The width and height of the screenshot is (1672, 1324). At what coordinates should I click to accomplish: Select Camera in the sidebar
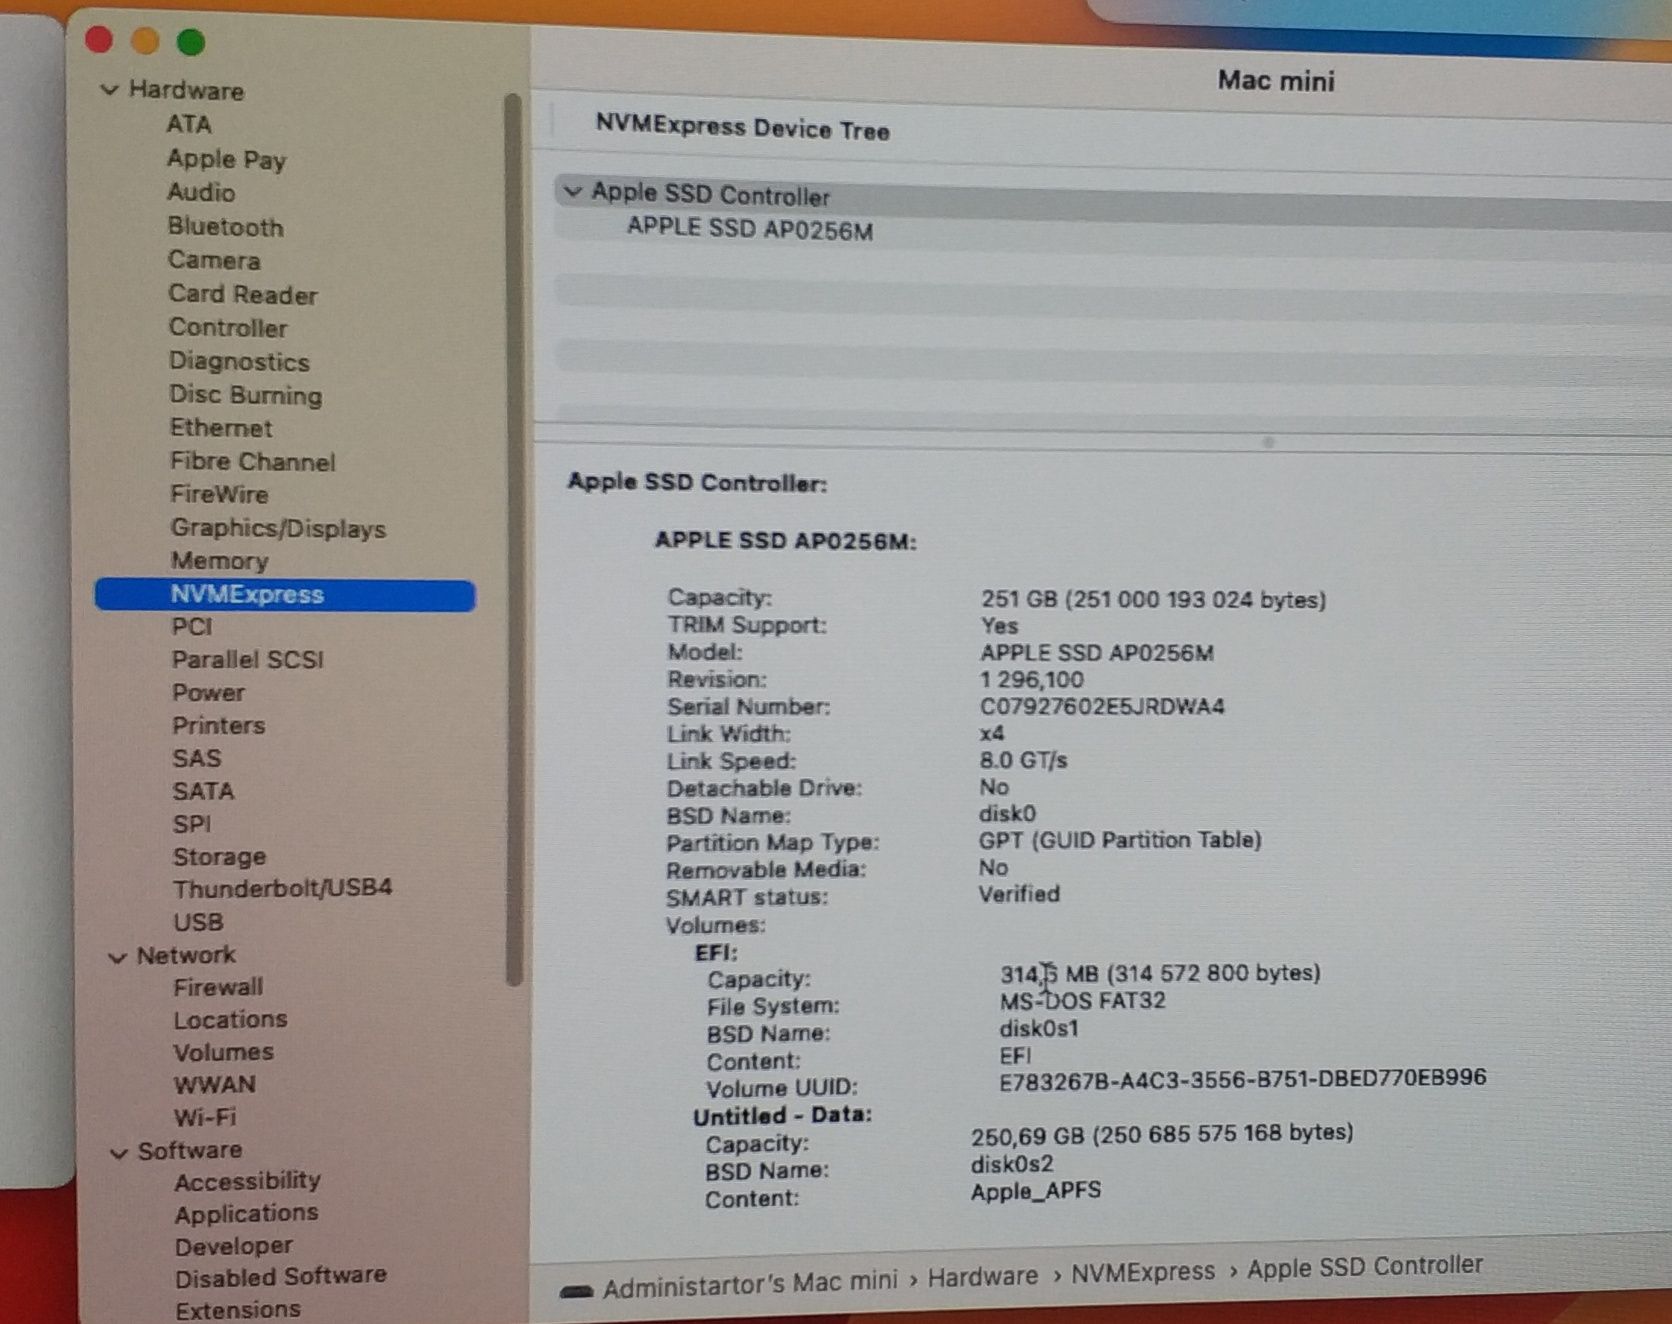214,260
